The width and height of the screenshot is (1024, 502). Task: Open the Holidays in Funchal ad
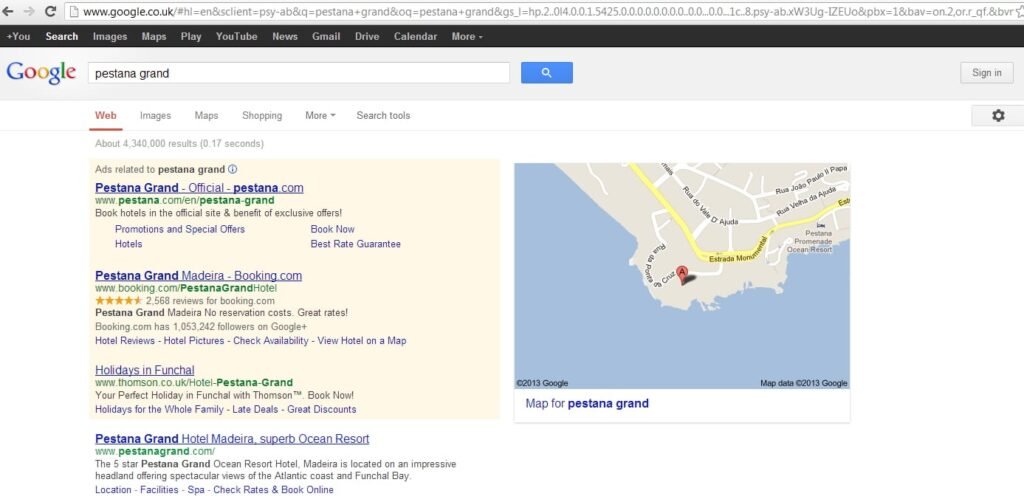coord(144,370)
